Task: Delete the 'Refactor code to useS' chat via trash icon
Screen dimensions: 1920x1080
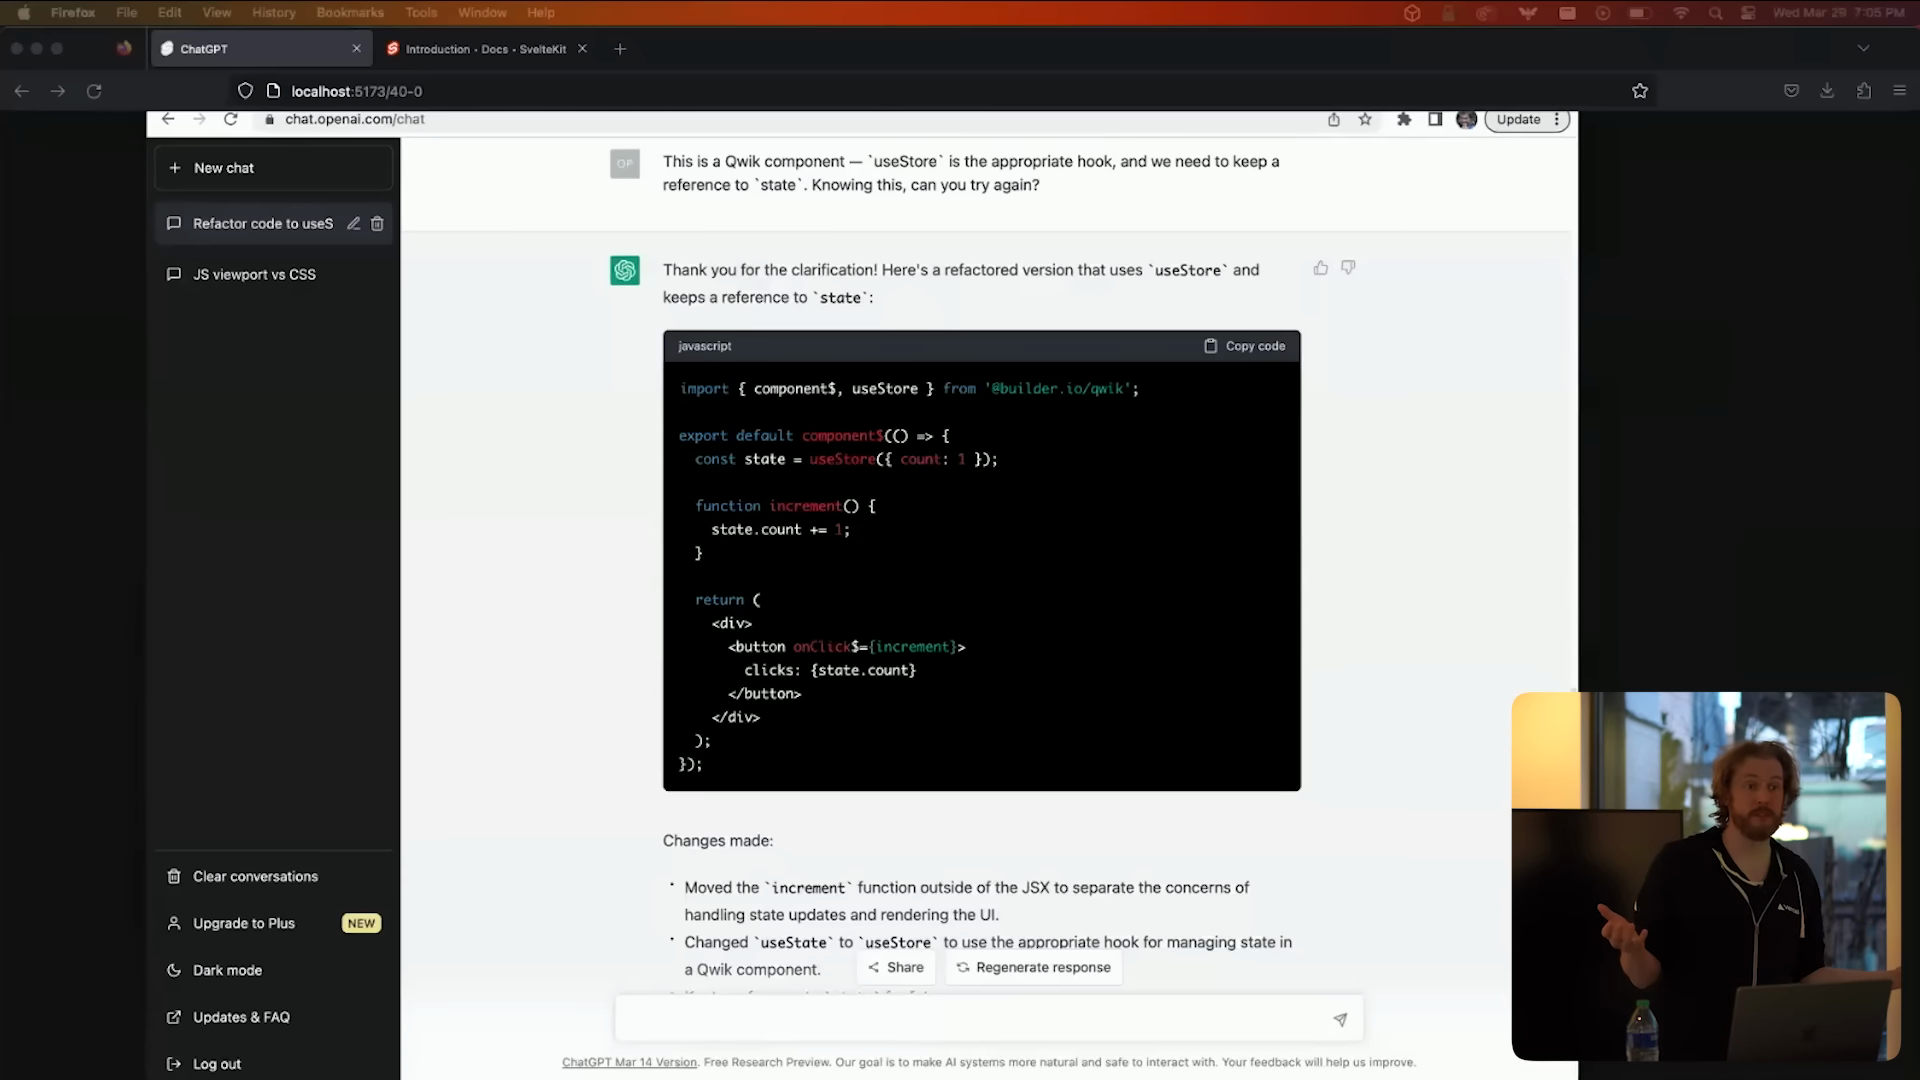Action: tap(377, 224)
